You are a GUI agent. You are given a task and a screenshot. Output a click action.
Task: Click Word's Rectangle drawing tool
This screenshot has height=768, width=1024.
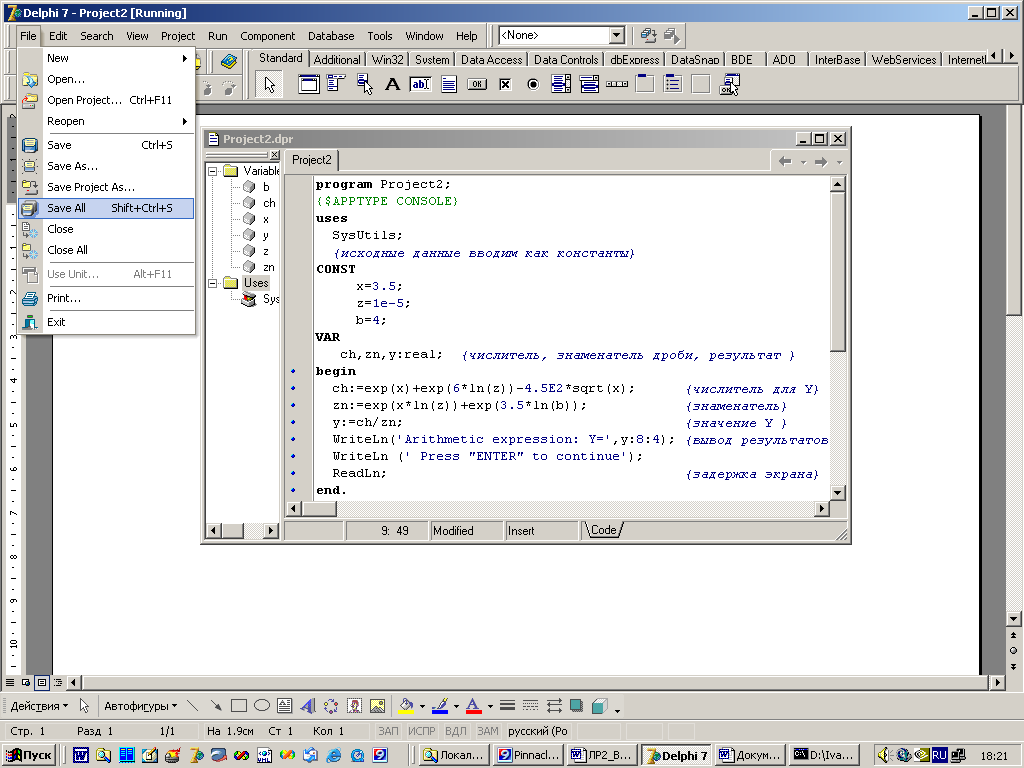239,706
